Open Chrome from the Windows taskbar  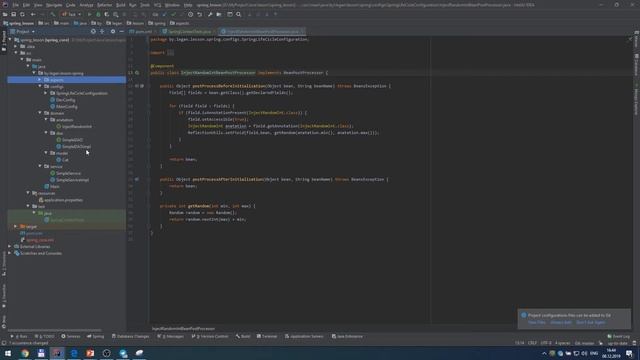pos(24,353)
